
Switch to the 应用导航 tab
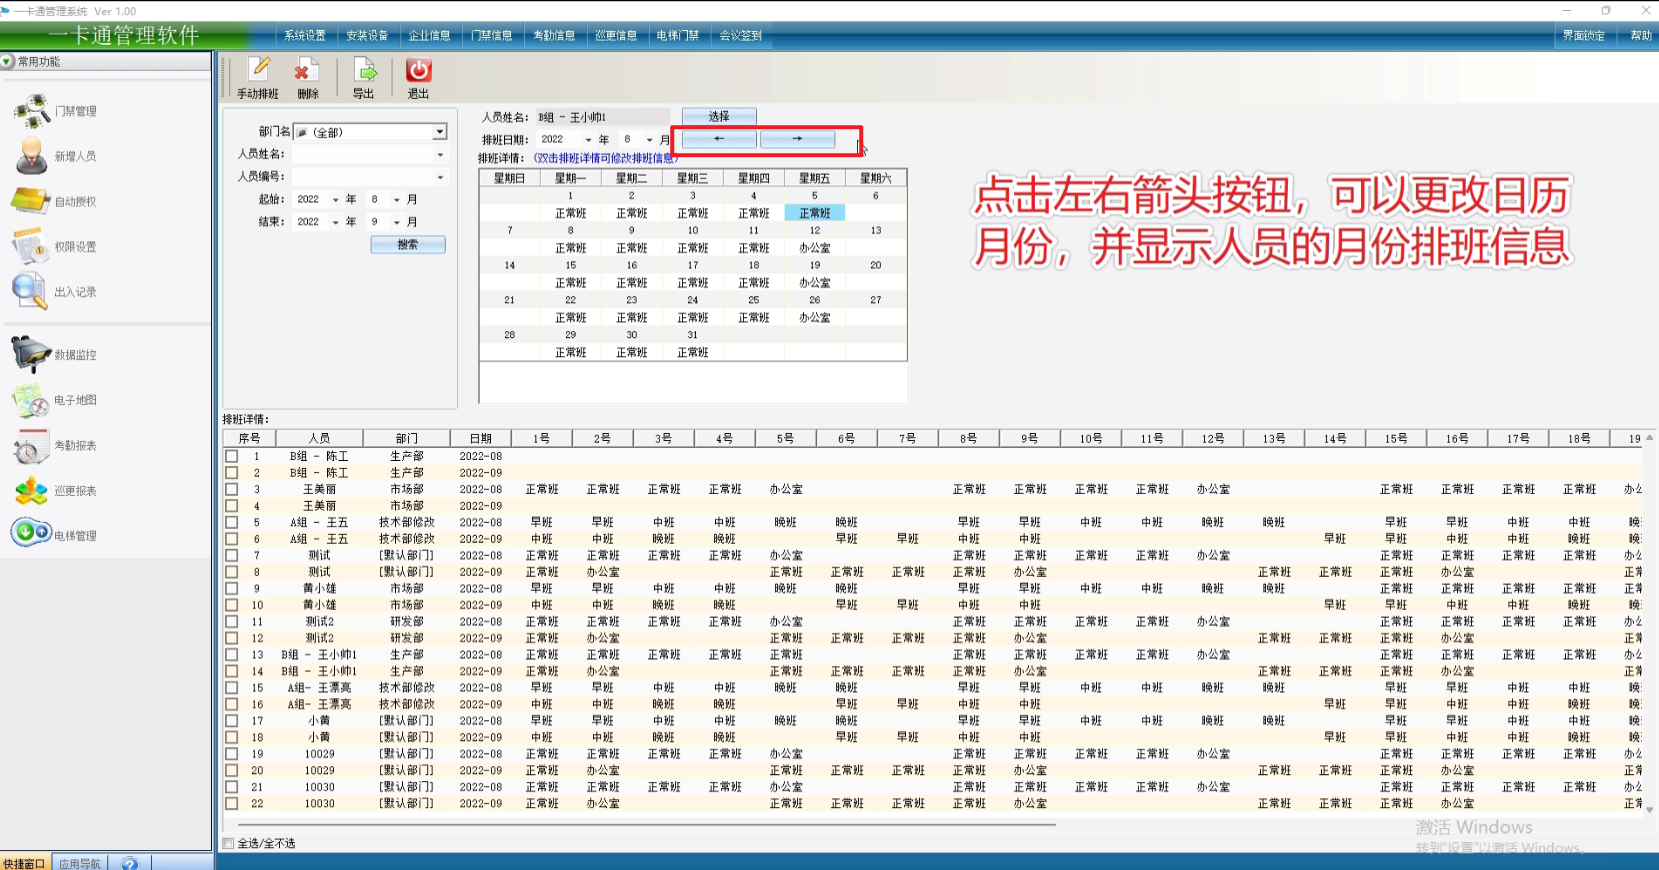[80, 863]
